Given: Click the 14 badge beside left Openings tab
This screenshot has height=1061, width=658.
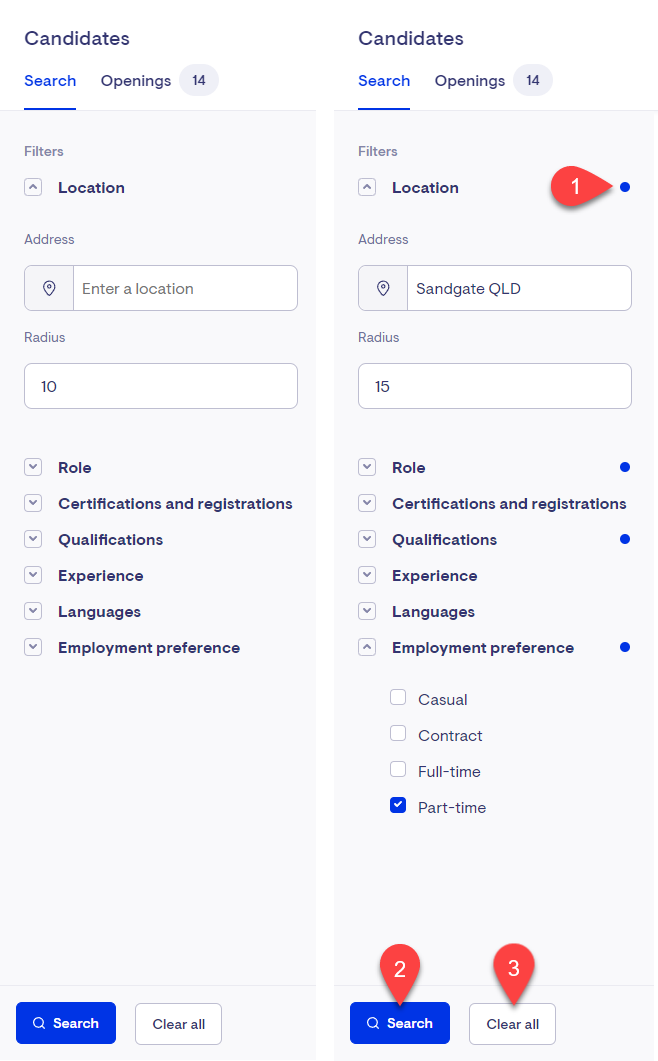Looking at the screenshot, I should pos(199,81).
